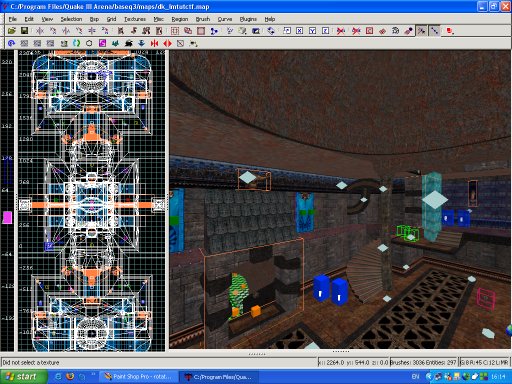Click the y-axis Flip toolbar icon
Screen dimensions: 512x384
(66, 31)
